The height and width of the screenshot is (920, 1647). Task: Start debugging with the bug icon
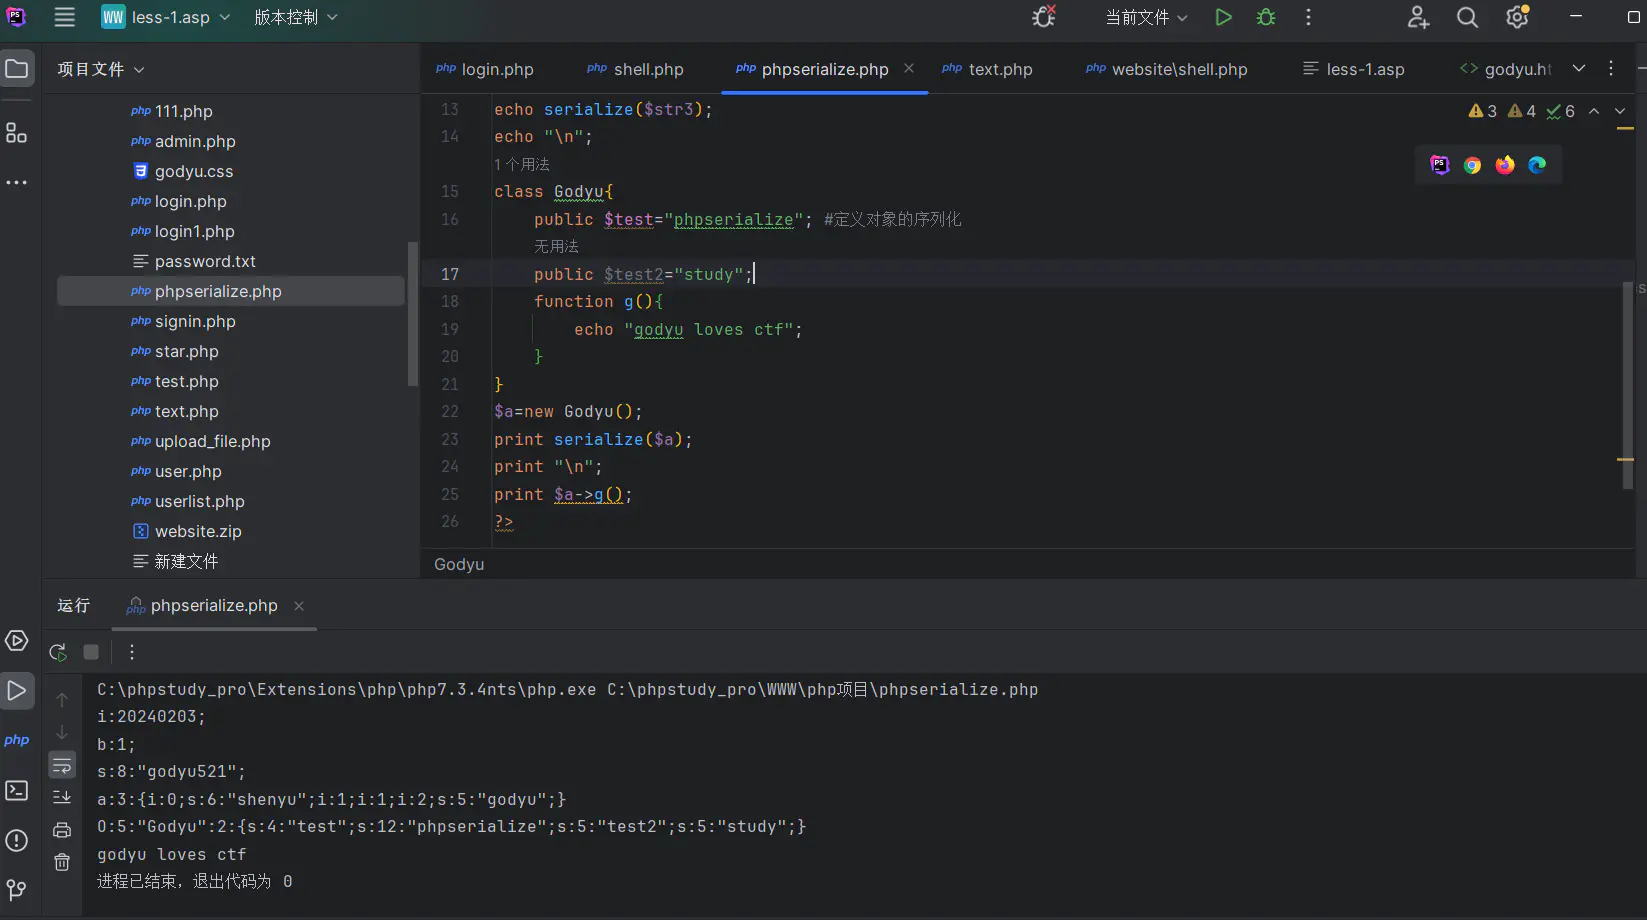1266,17
